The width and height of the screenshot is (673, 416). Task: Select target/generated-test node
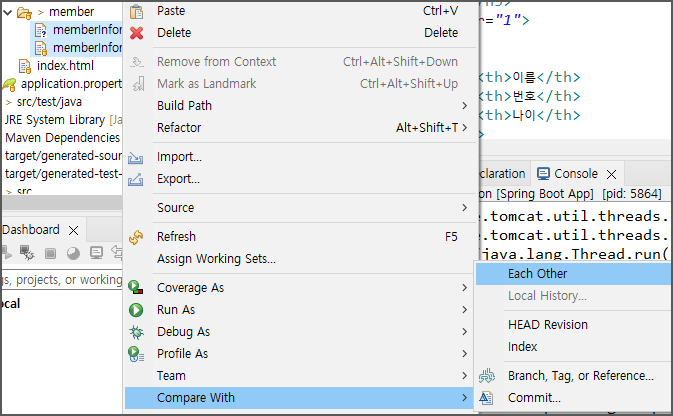63,174
